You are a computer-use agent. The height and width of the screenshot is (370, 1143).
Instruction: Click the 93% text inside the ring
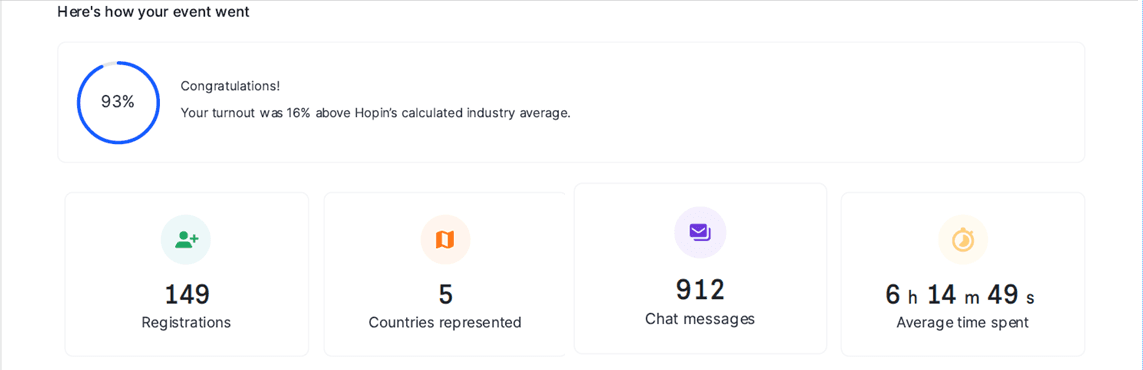click(x=118, y=102)
